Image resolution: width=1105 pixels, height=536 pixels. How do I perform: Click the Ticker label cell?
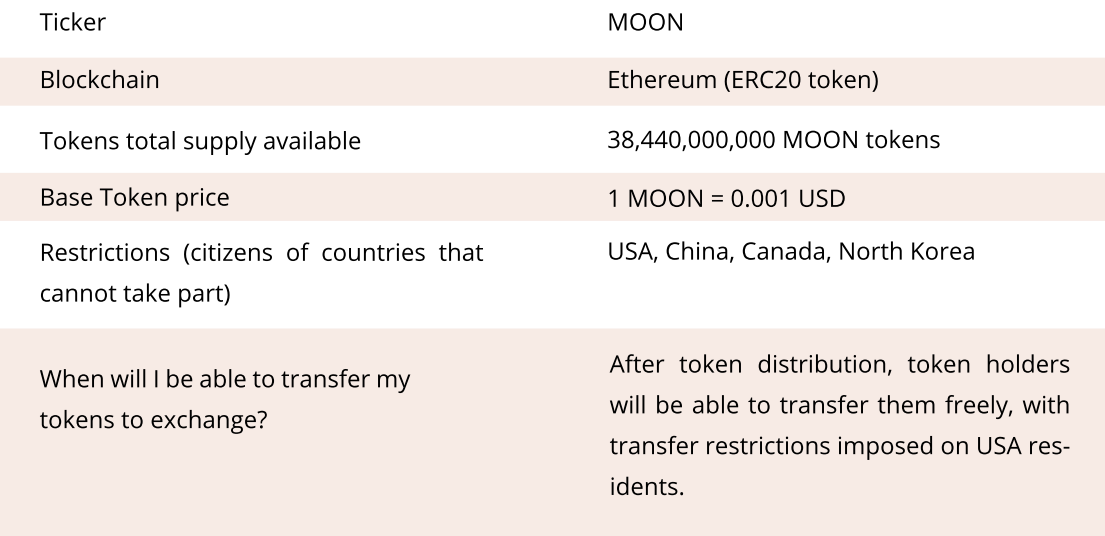pyautogui.click(x=73, y=22)
